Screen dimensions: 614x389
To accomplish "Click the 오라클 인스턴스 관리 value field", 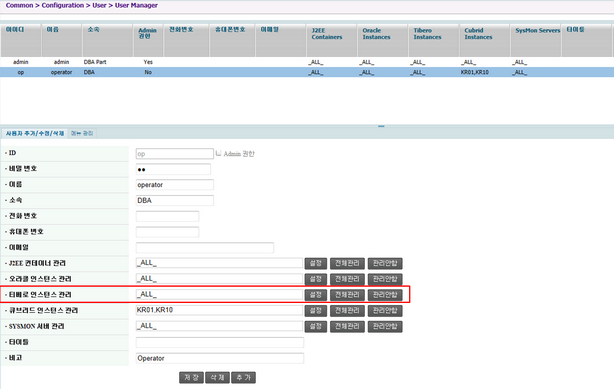I will click(219, 279).
